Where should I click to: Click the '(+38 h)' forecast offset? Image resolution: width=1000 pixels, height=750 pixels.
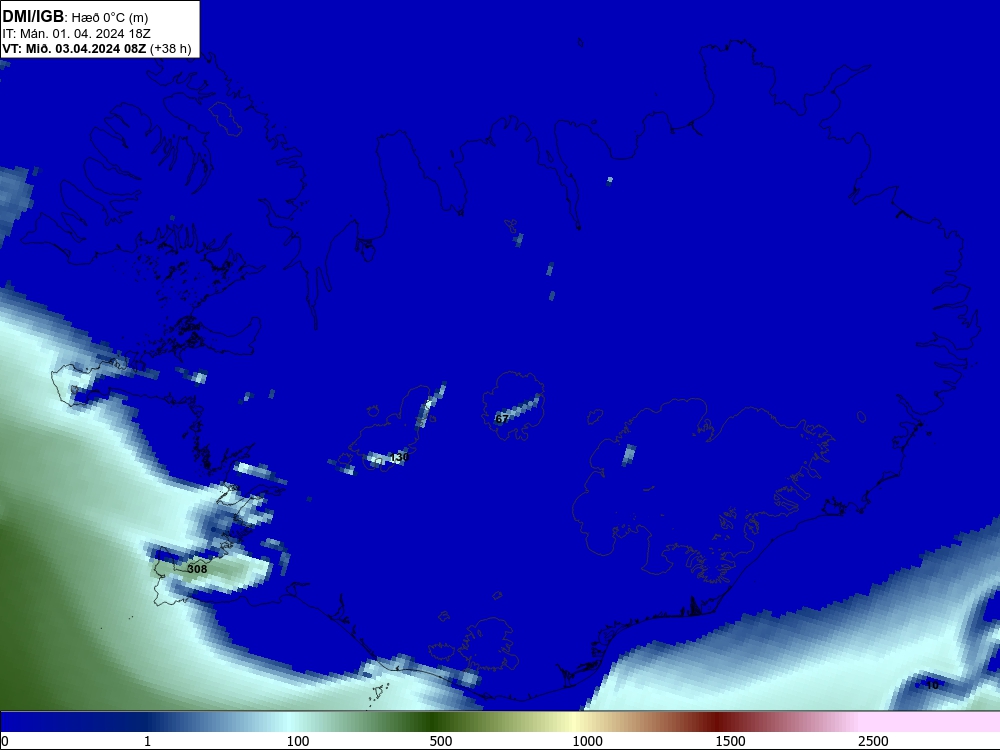170,49
